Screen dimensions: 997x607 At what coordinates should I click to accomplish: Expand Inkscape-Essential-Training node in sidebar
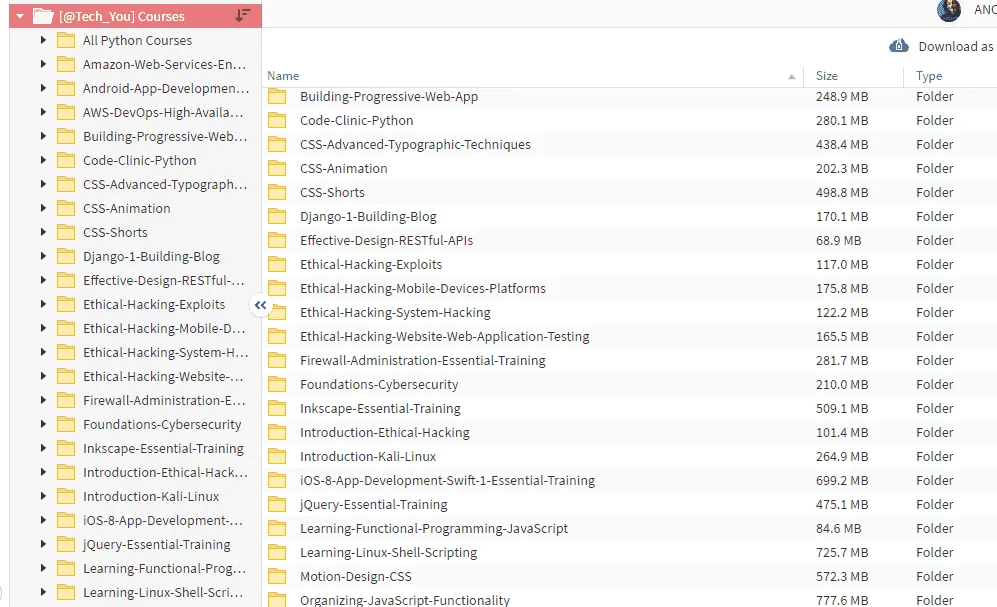click(x=43, y=448)
